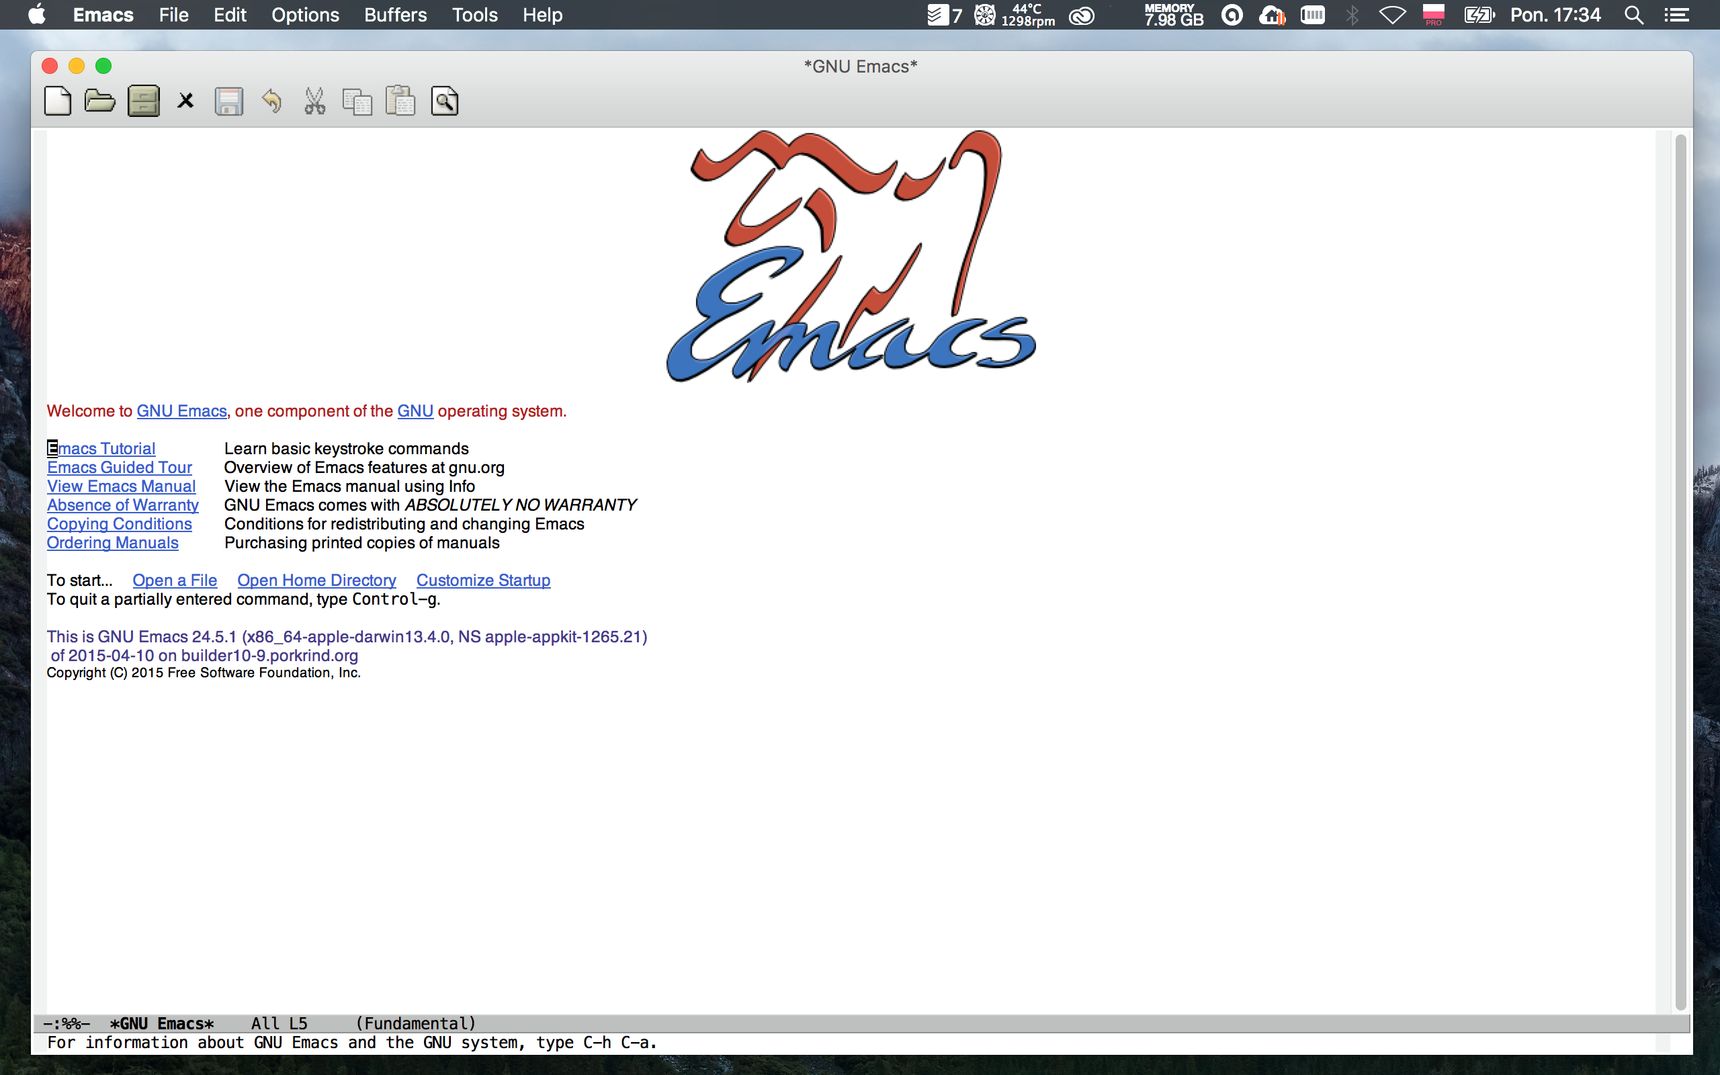Open Spotlight search in the menu bar
Viewport: 1720px width, 1075px height.
(1634, 15)
